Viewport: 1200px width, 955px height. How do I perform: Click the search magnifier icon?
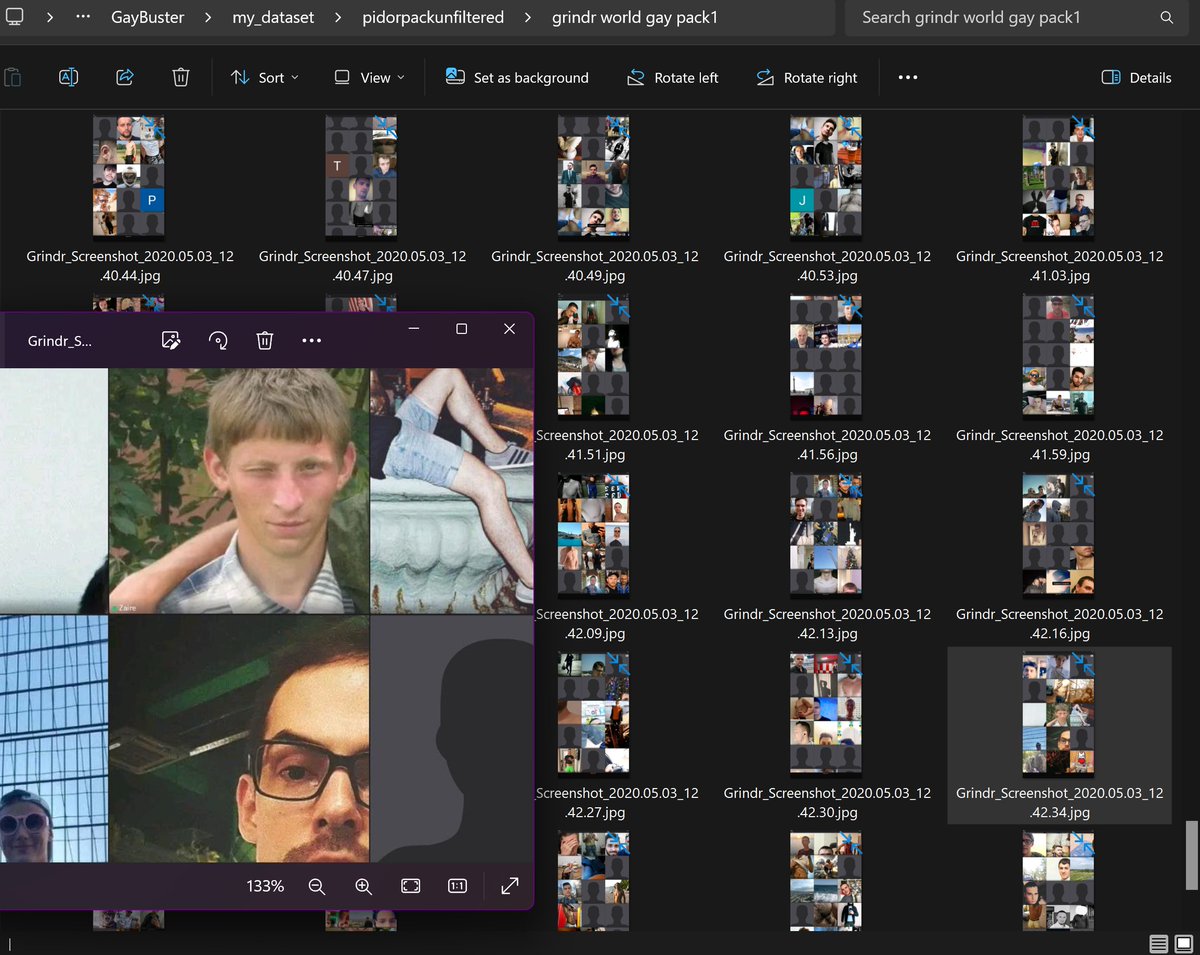coord(1167,17)
